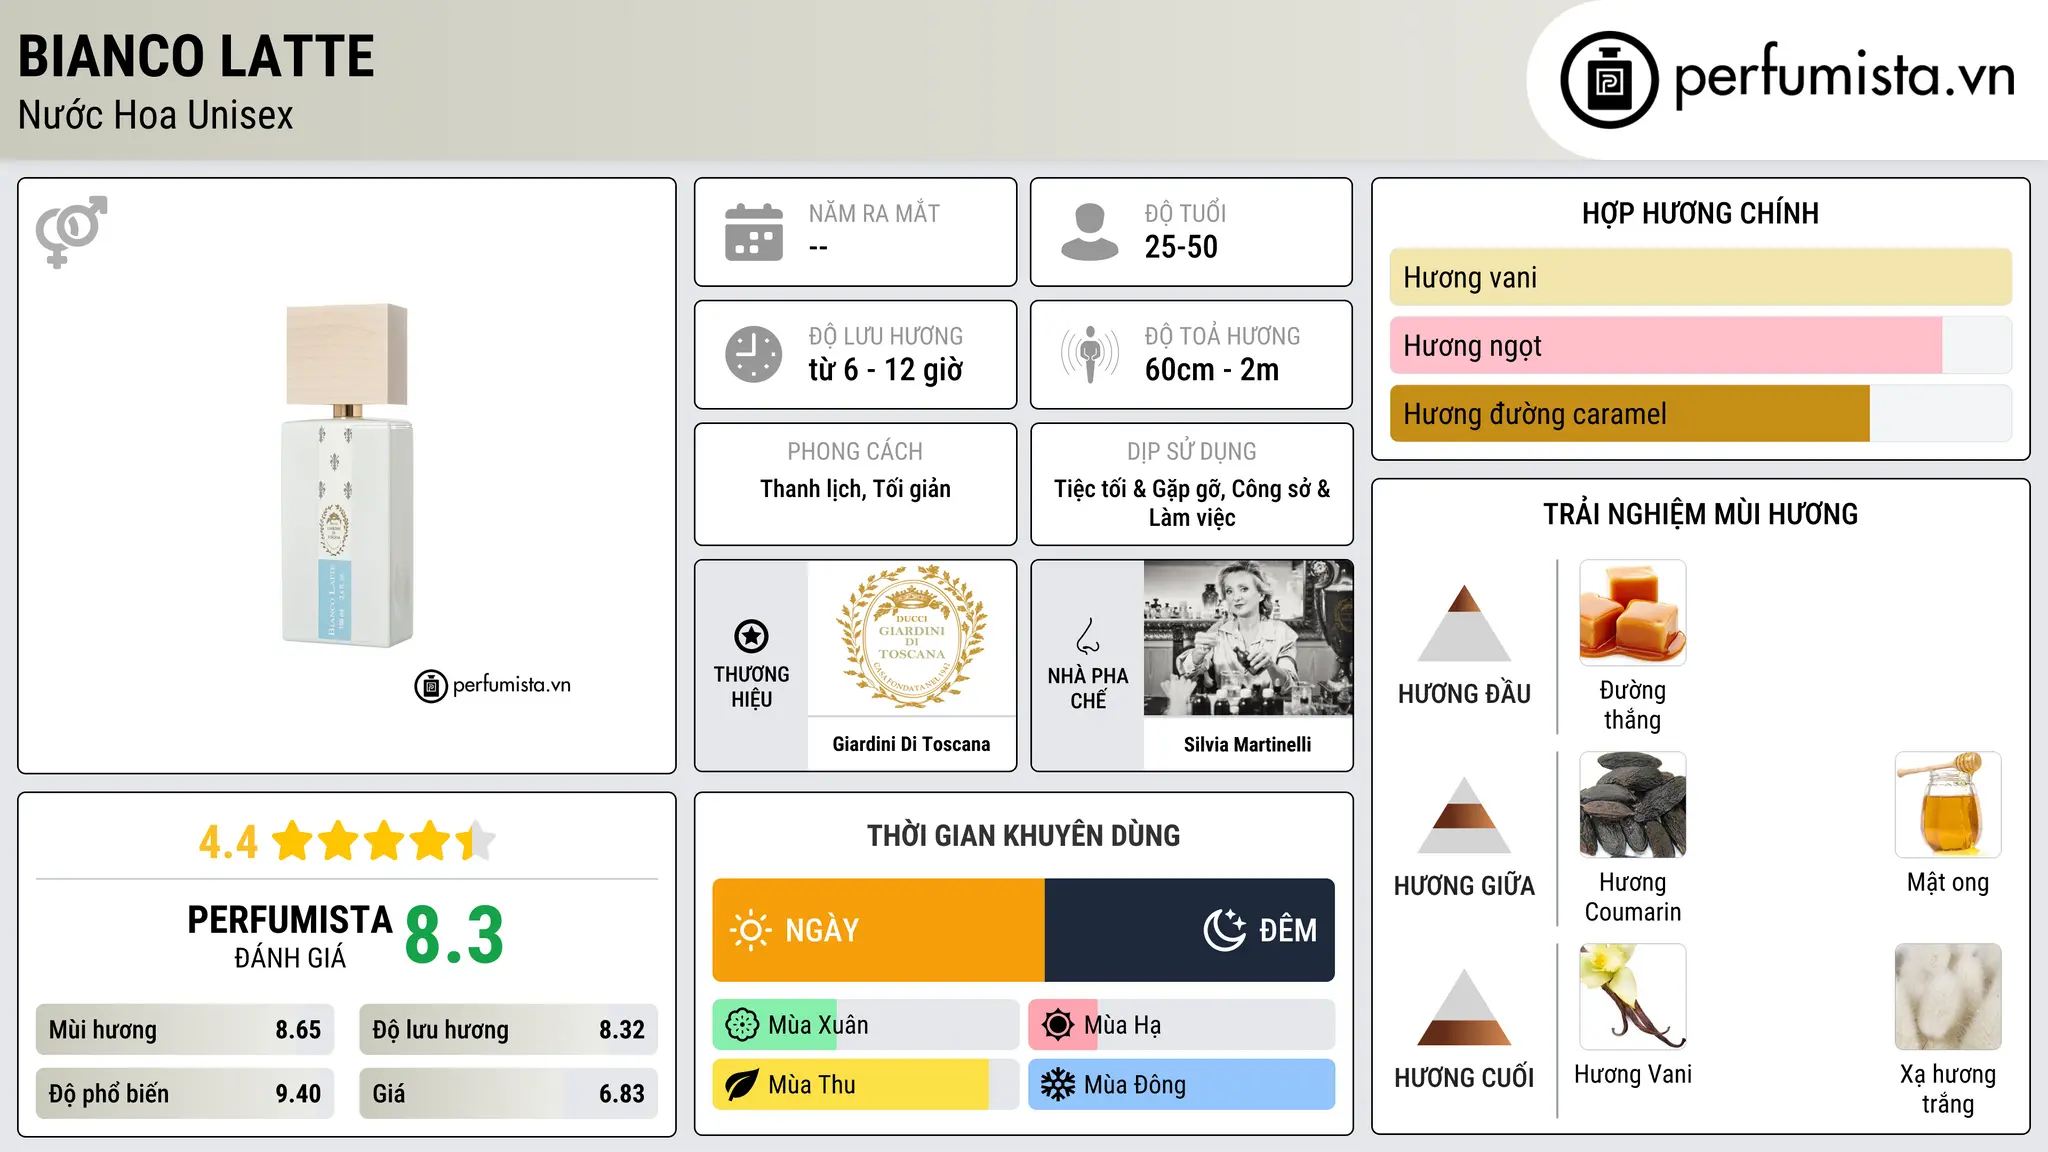Image resolution: width=2048 pixels, height=1152 pixels.
Task: Open the Bianco Latte bottle image
Action: click(347, 476)
